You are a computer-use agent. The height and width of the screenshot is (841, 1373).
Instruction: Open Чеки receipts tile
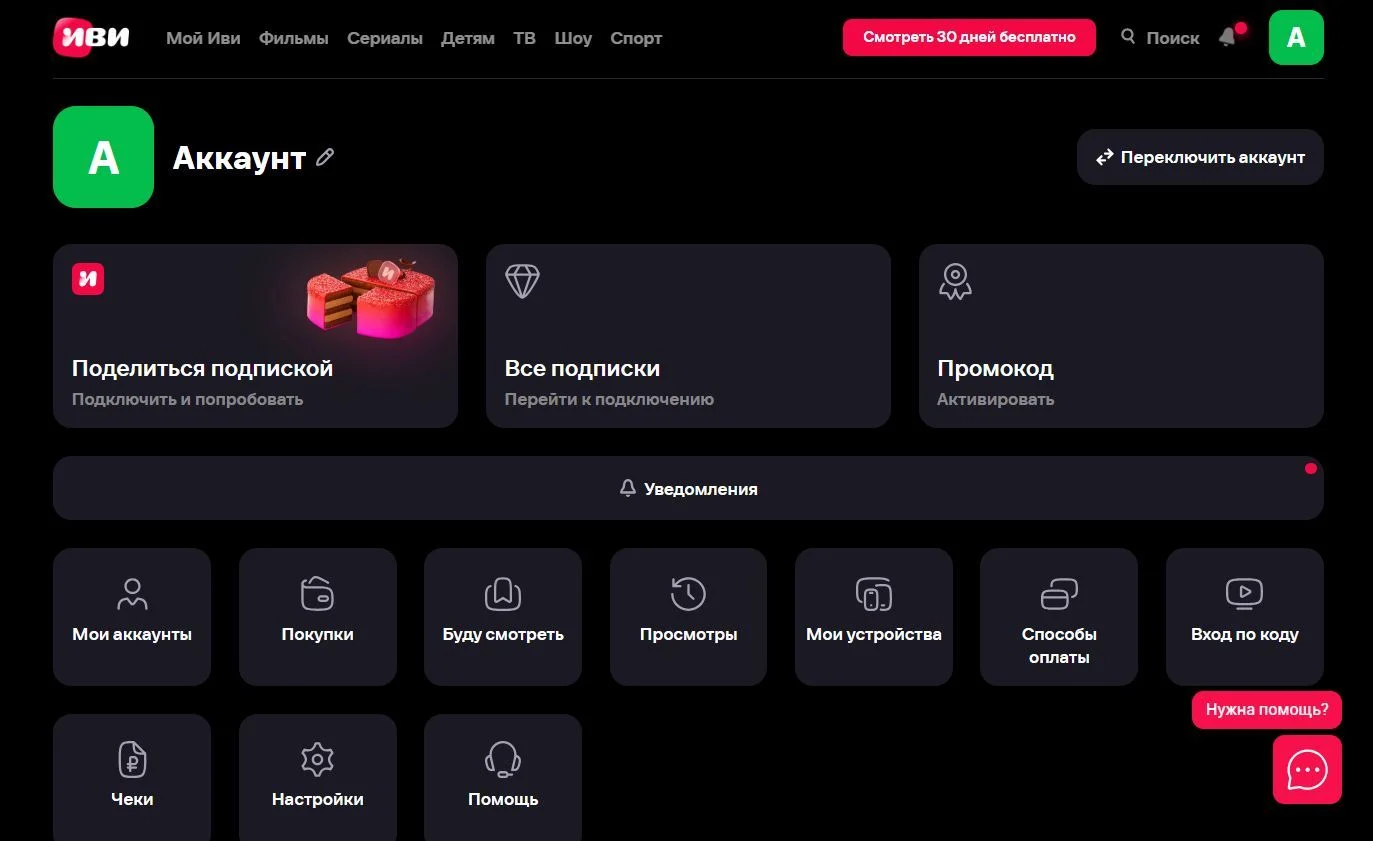pos(132,777)
